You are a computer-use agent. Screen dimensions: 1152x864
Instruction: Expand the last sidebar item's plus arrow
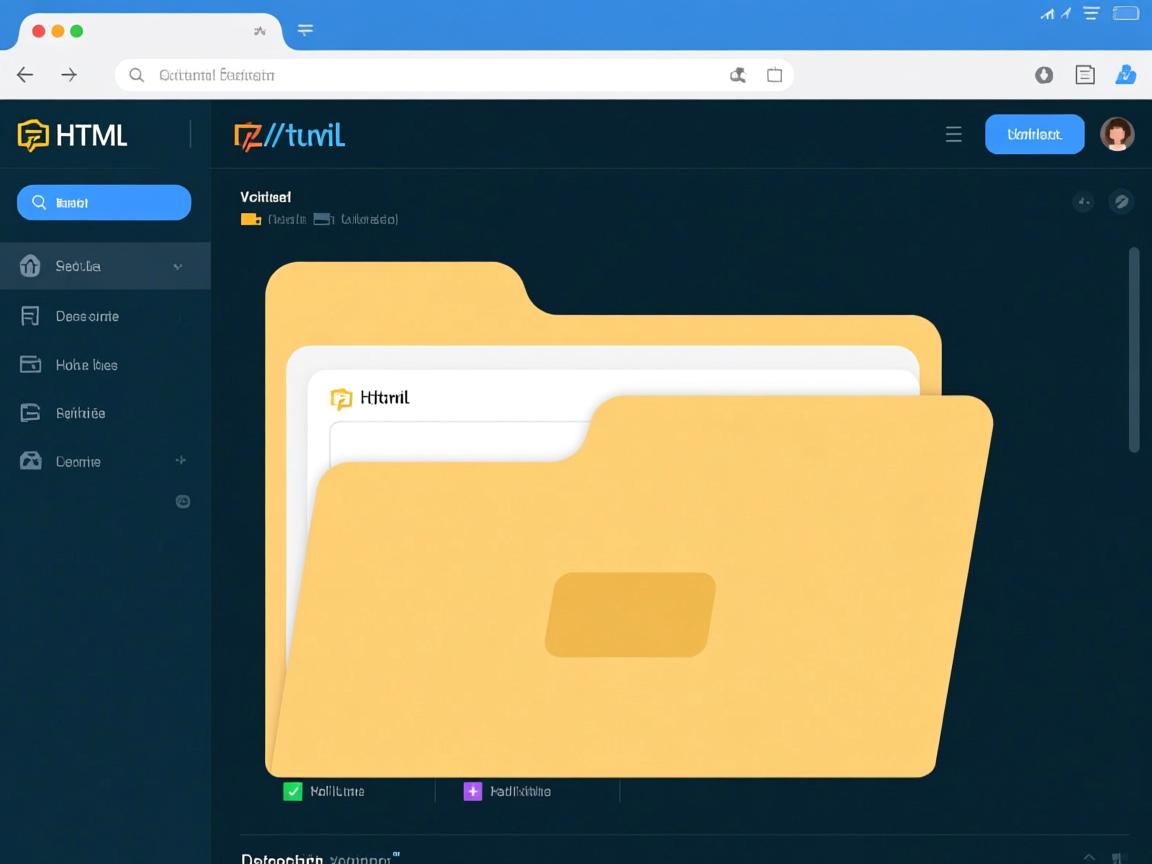(181, 461)
